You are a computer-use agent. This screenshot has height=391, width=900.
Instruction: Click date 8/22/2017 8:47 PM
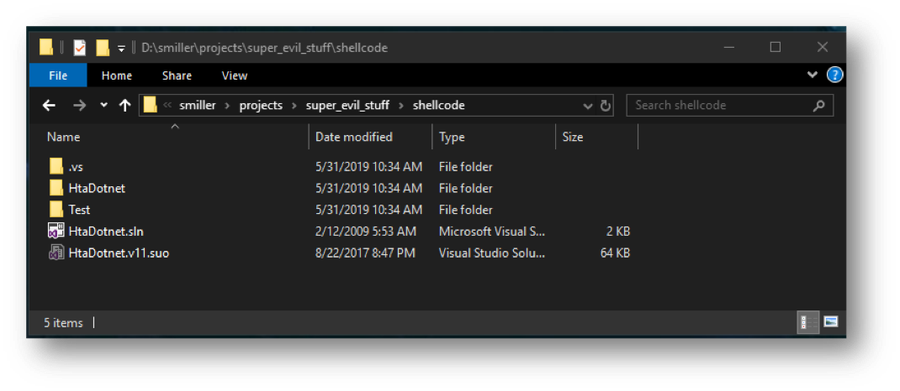(365, 253)
